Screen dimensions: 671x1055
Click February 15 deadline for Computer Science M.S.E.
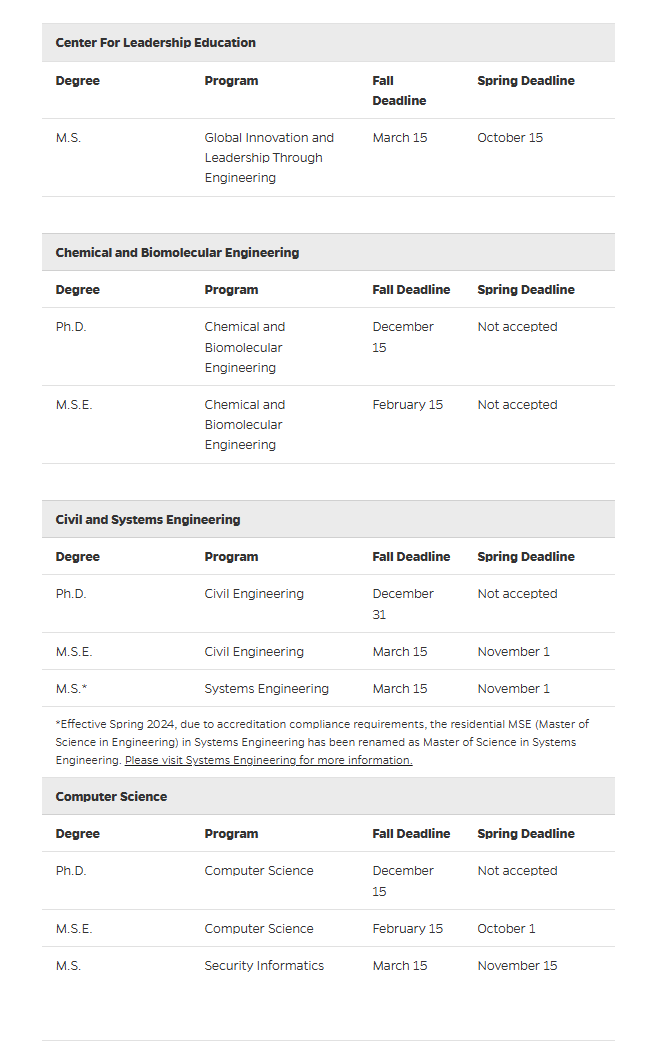click(x=407, y=929)
